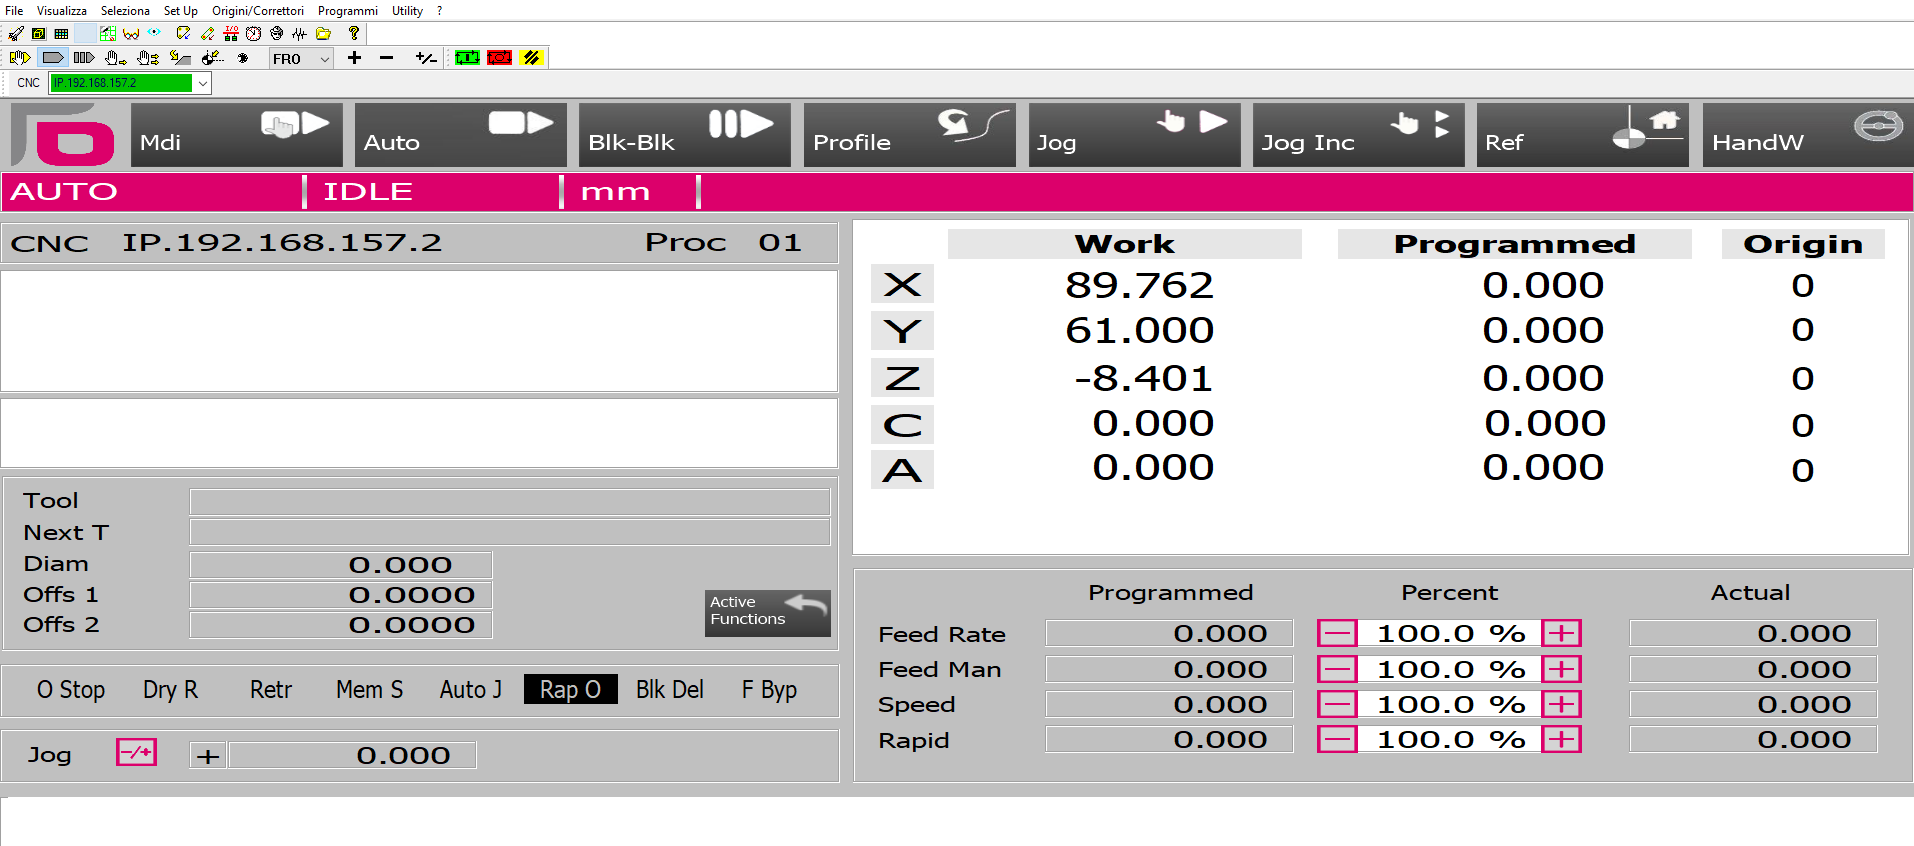Viewport: 1914px width, 846px height.
Task: Select the single block arrow small toolbar icon
Action: coord(53,58)
